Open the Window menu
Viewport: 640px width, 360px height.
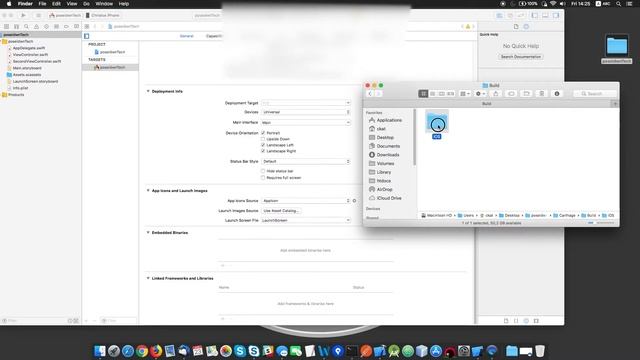pyautogui.click(x=104, y=4)
